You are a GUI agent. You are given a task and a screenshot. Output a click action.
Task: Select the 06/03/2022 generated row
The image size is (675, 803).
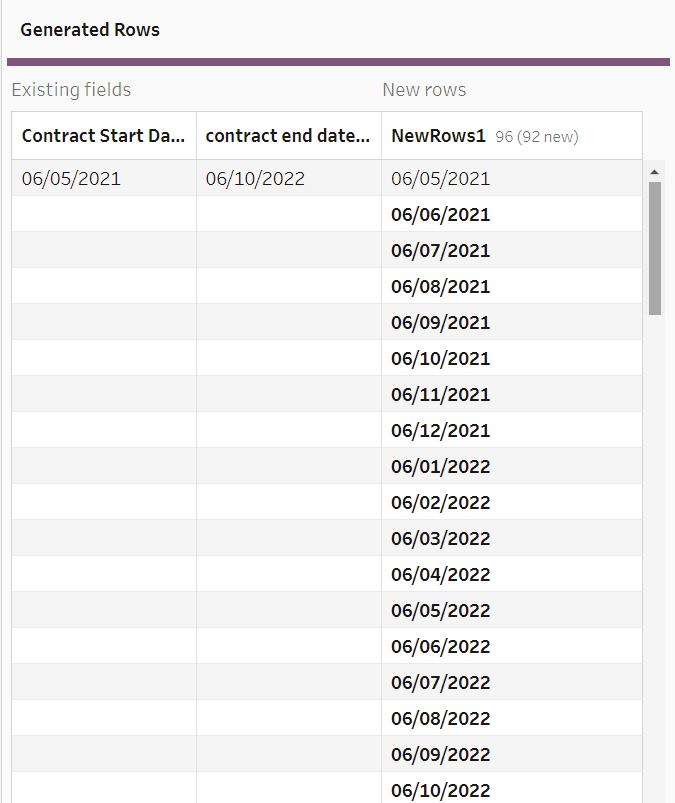point(441,539)
